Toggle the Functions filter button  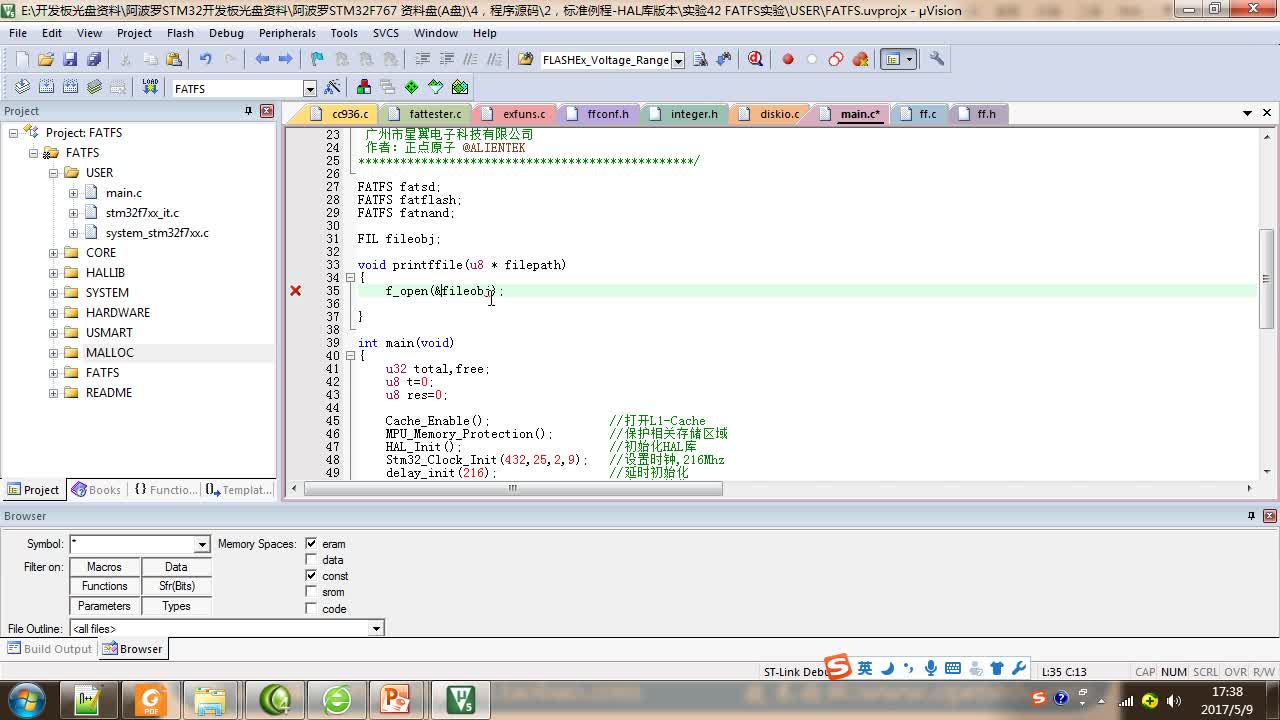point(104,586)
